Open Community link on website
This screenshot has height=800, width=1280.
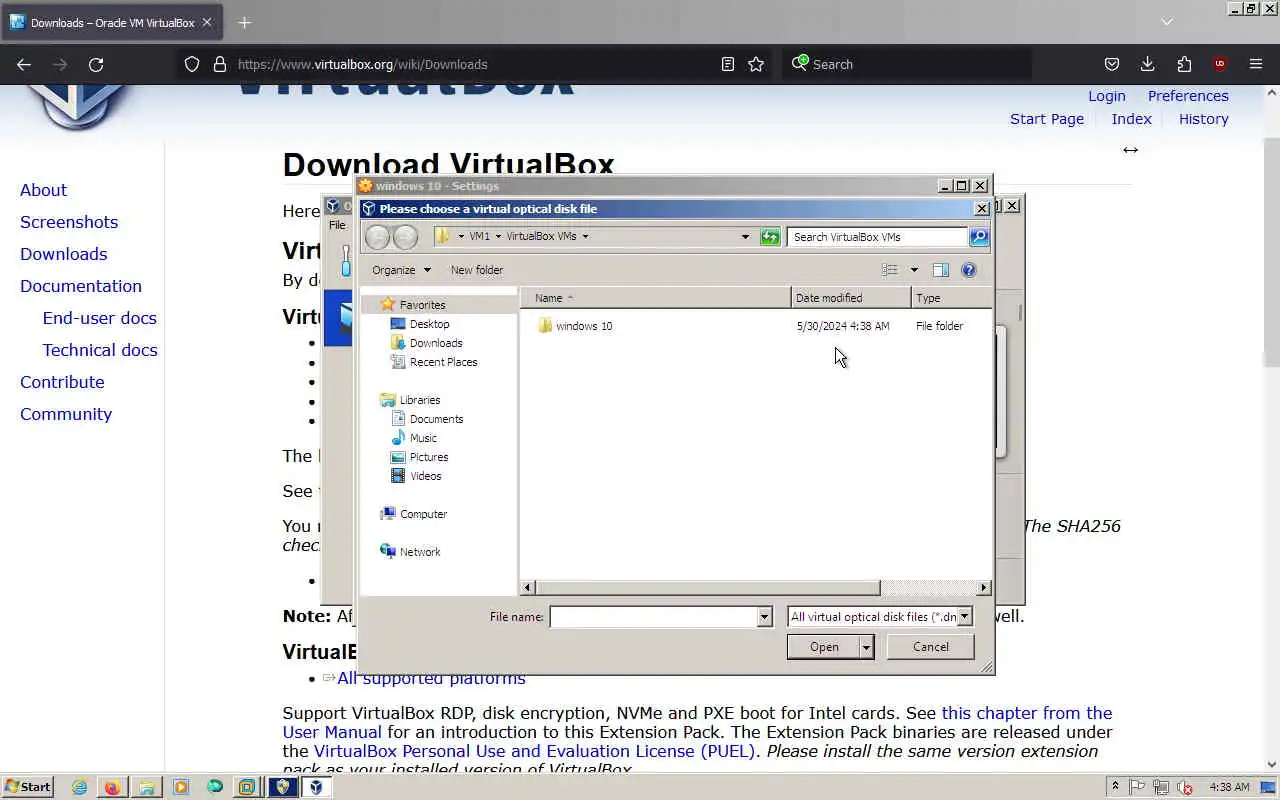coord(66,414)
